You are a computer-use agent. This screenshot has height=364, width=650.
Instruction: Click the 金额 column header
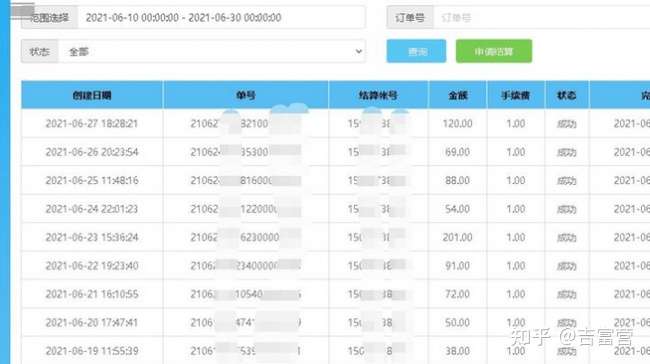click(458, 95)
